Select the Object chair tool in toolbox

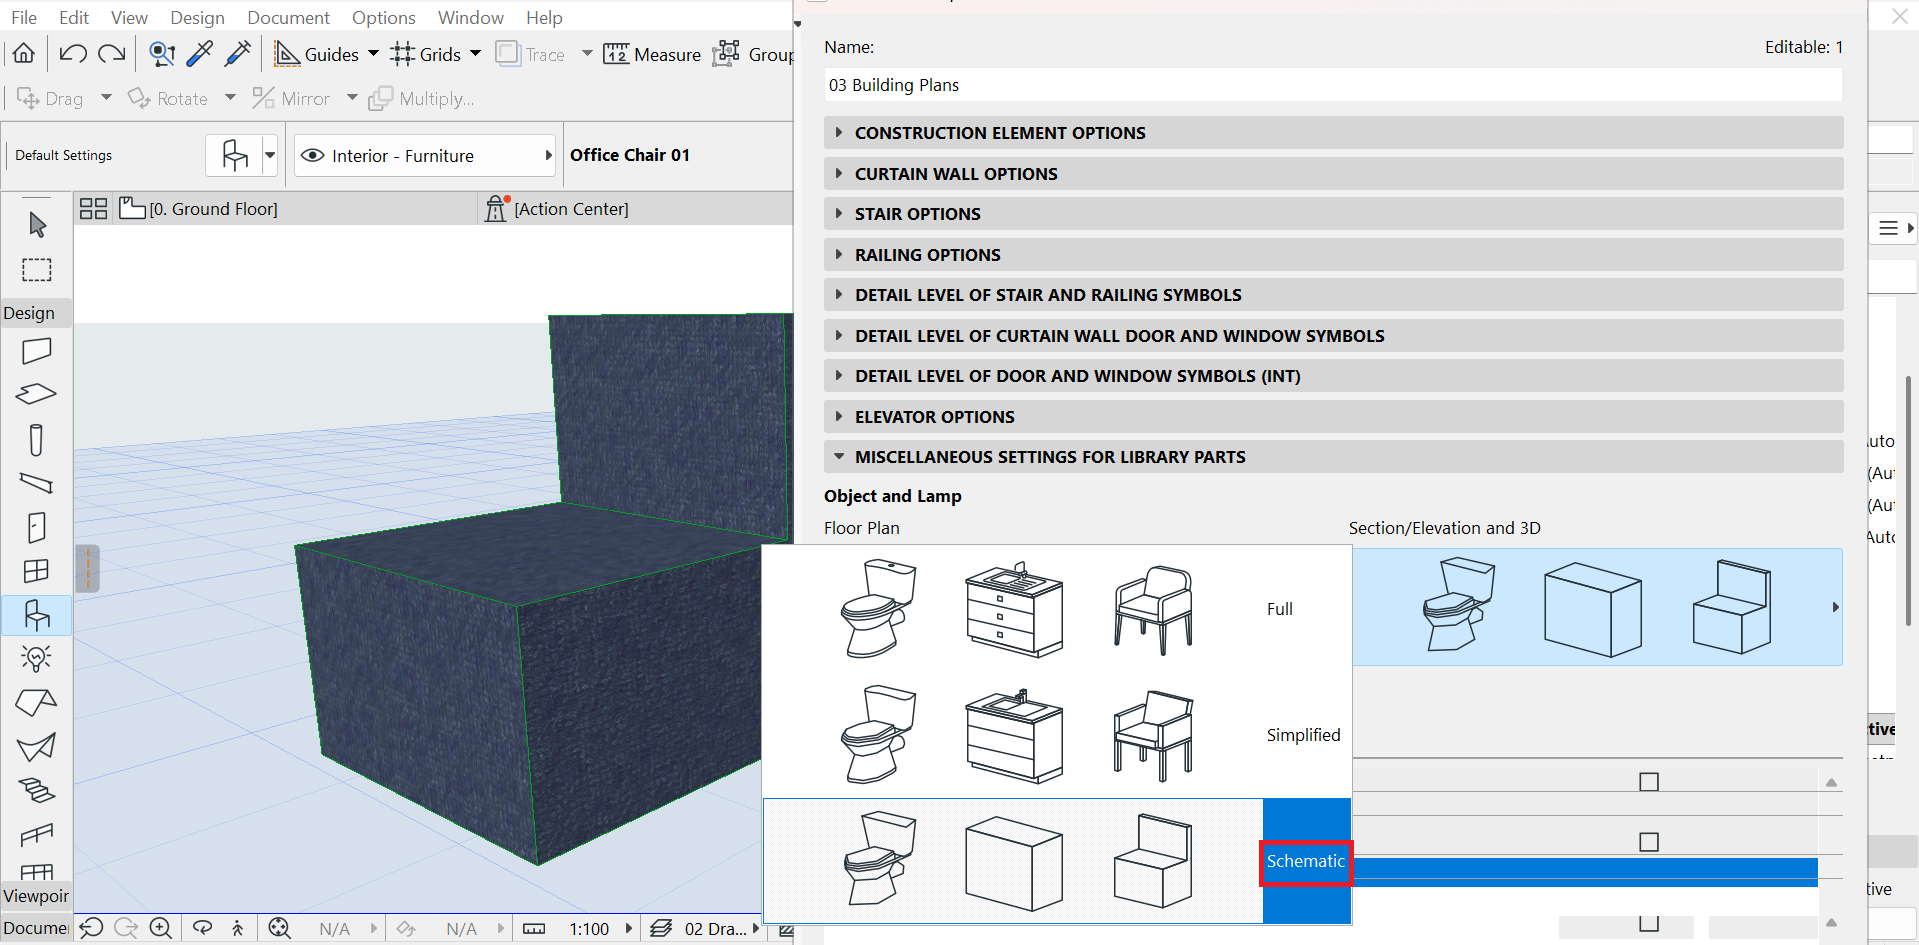click(x=37, y=615)
